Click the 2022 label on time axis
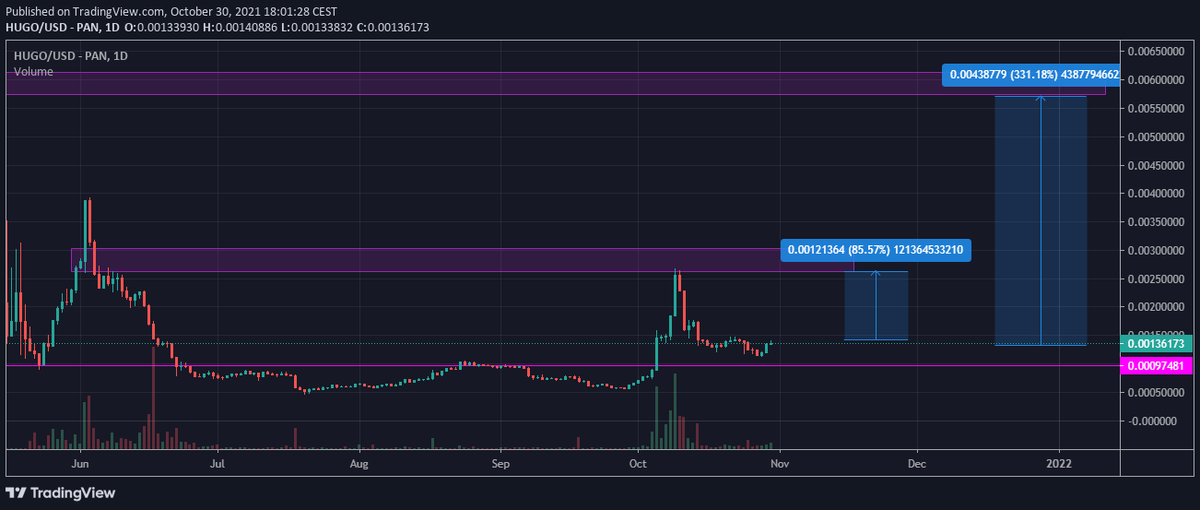The image size is (1200, 510). tap(1059, 464)
